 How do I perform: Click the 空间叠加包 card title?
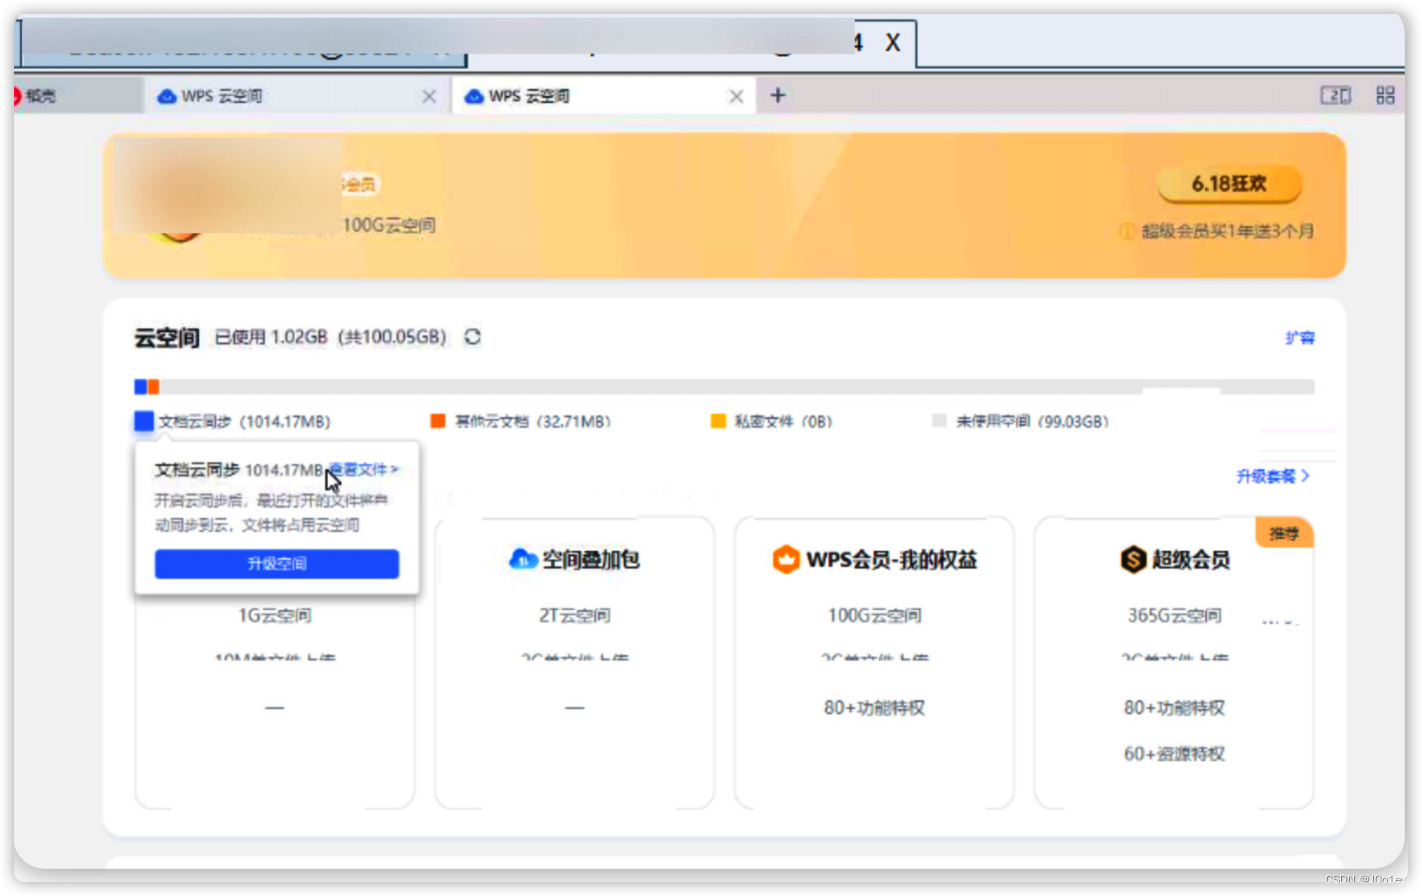[x=591, y=560]
